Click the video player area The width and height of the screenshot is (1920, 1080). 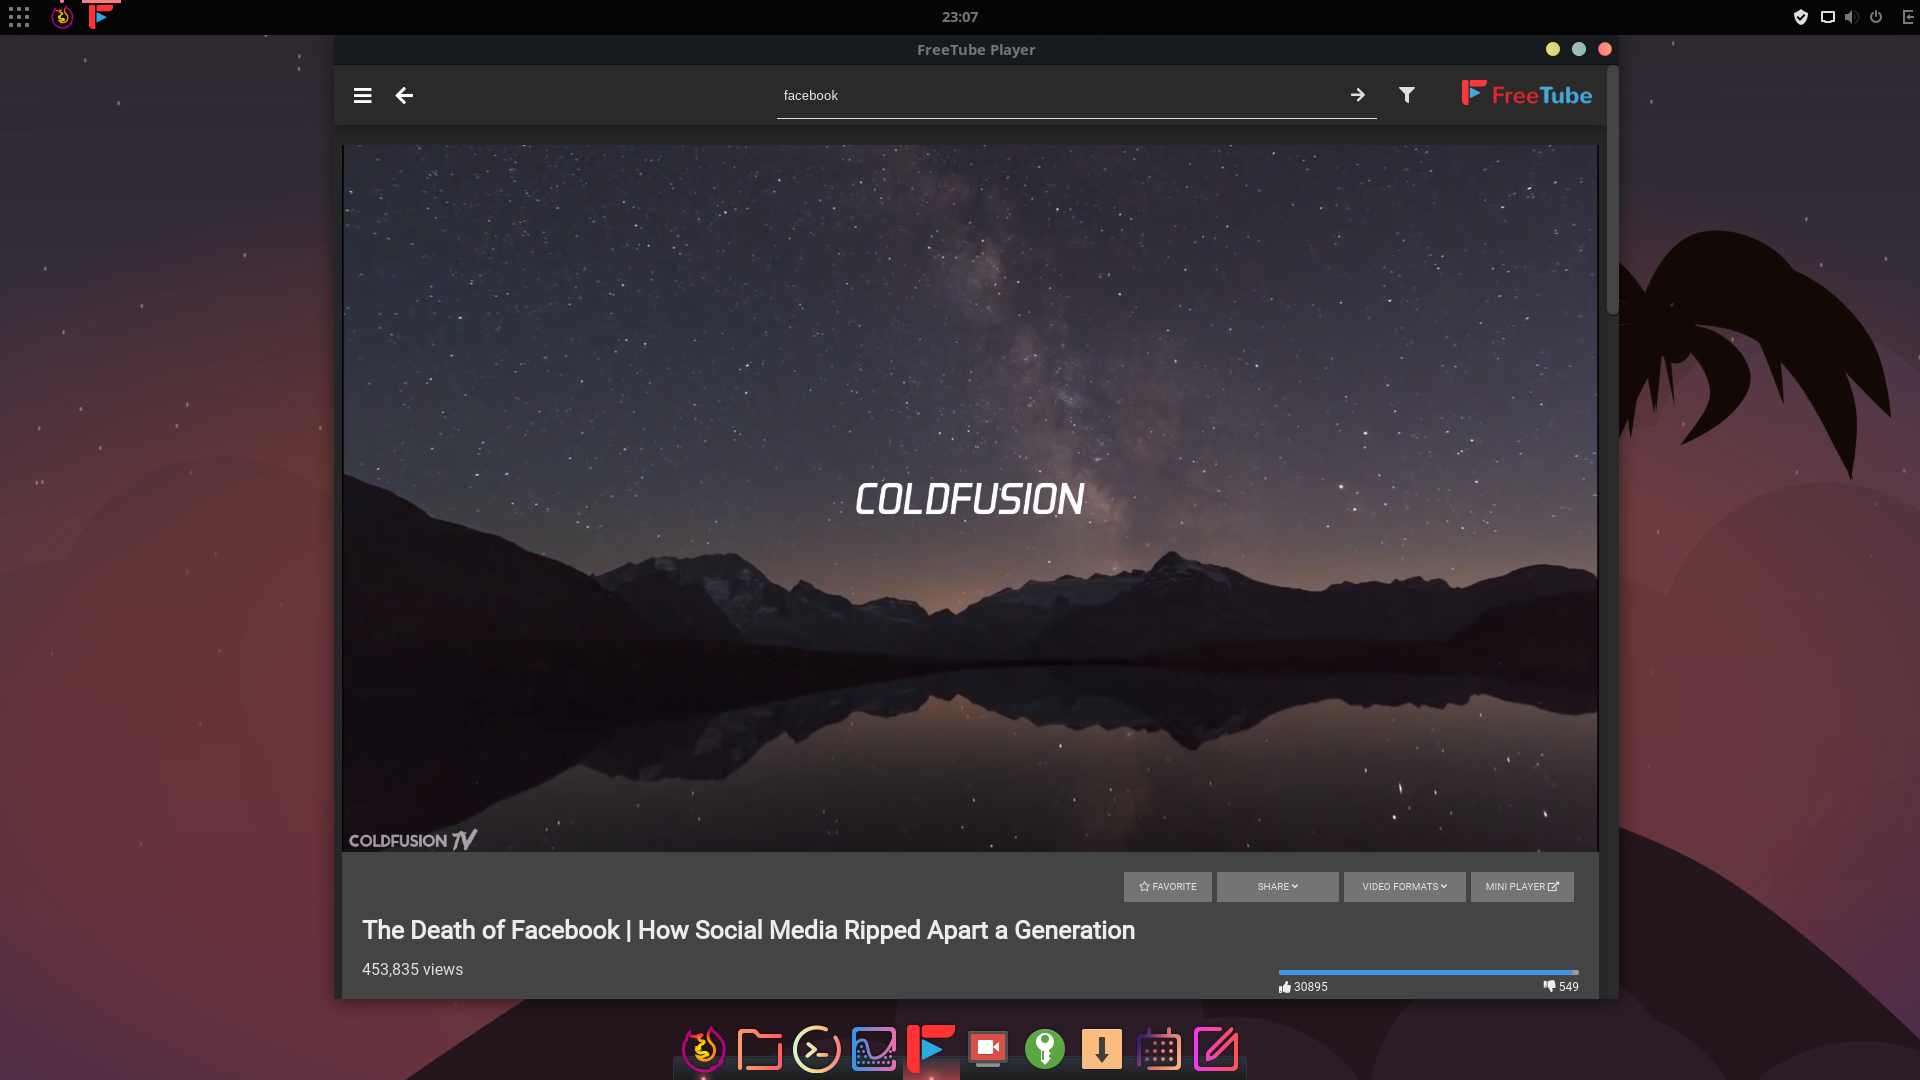click(970, 498)
